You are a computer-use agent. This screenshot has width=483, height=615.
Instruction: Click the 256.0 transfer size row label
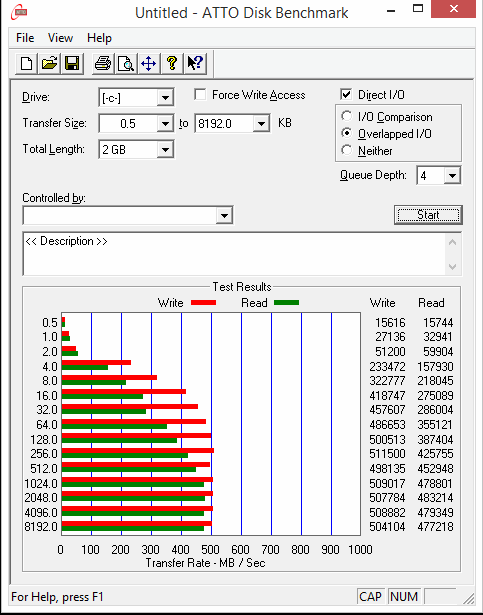click(x=44, y=454)
